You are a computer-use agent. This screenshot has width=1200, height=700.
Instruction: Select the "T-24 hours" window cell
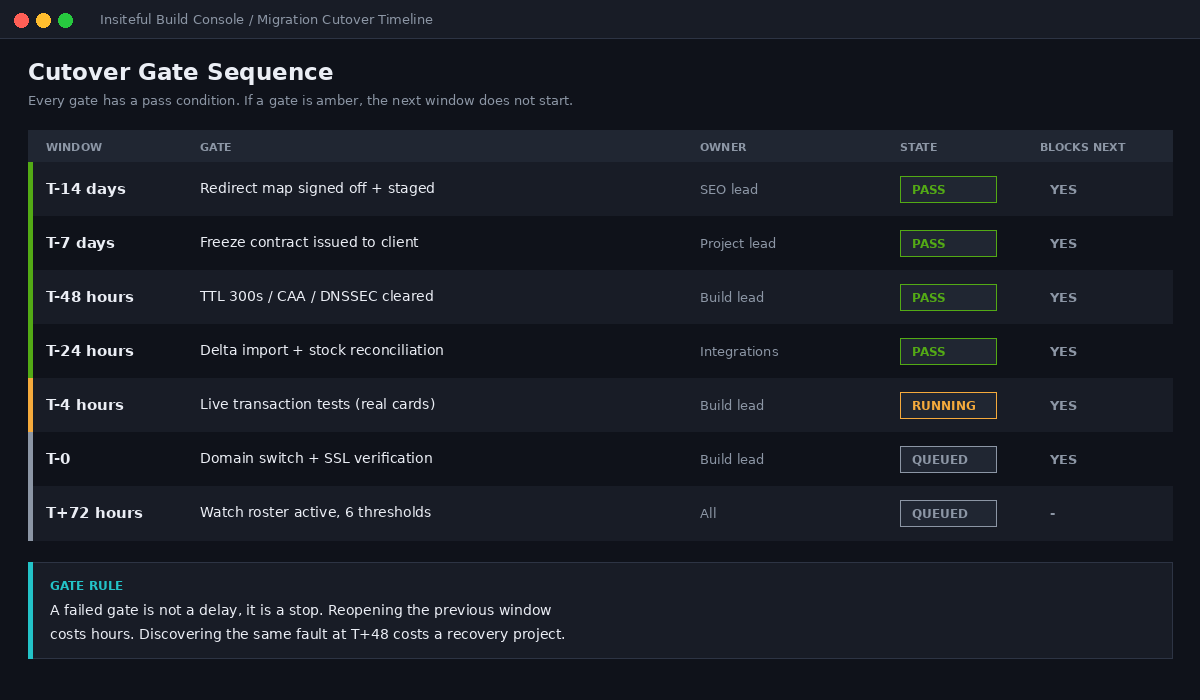(x=90, y=351)
